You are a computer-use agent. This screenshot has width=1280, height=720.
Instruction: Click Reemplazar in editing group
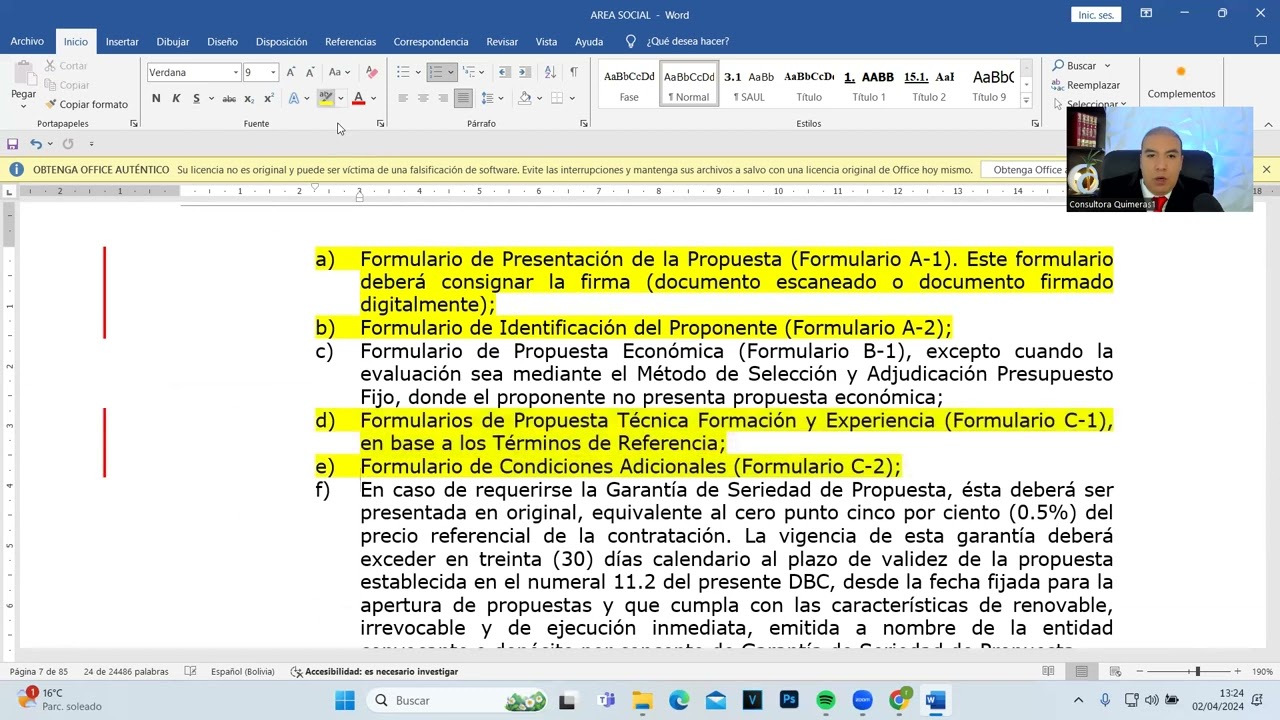(x=1086, y=85)
